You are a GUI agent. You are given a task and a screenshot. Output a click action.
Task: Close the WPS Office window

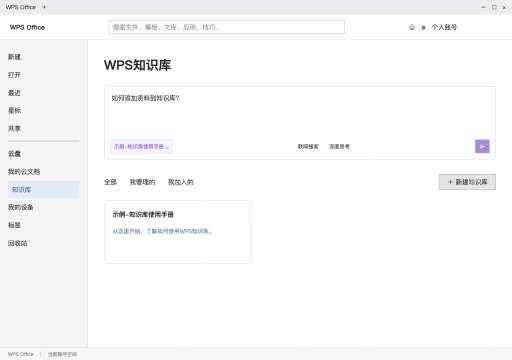(504, 7)
